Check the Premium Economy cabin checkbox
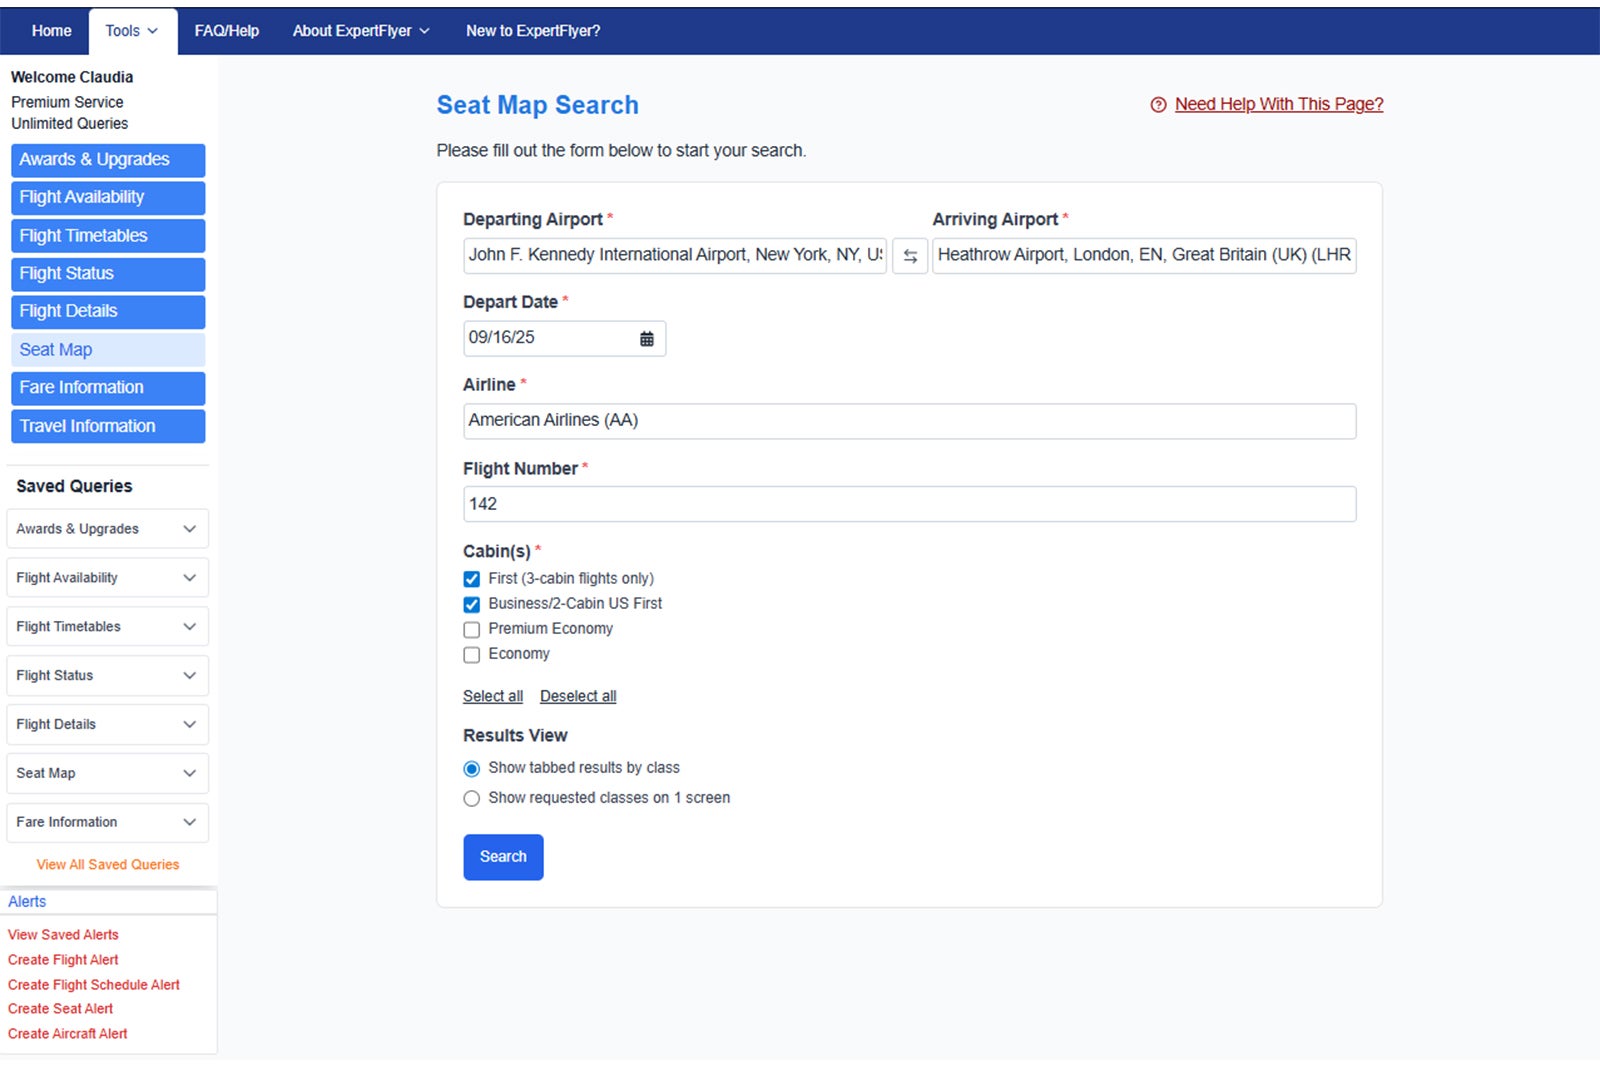1600x1067 pixels. pos(472,630)
